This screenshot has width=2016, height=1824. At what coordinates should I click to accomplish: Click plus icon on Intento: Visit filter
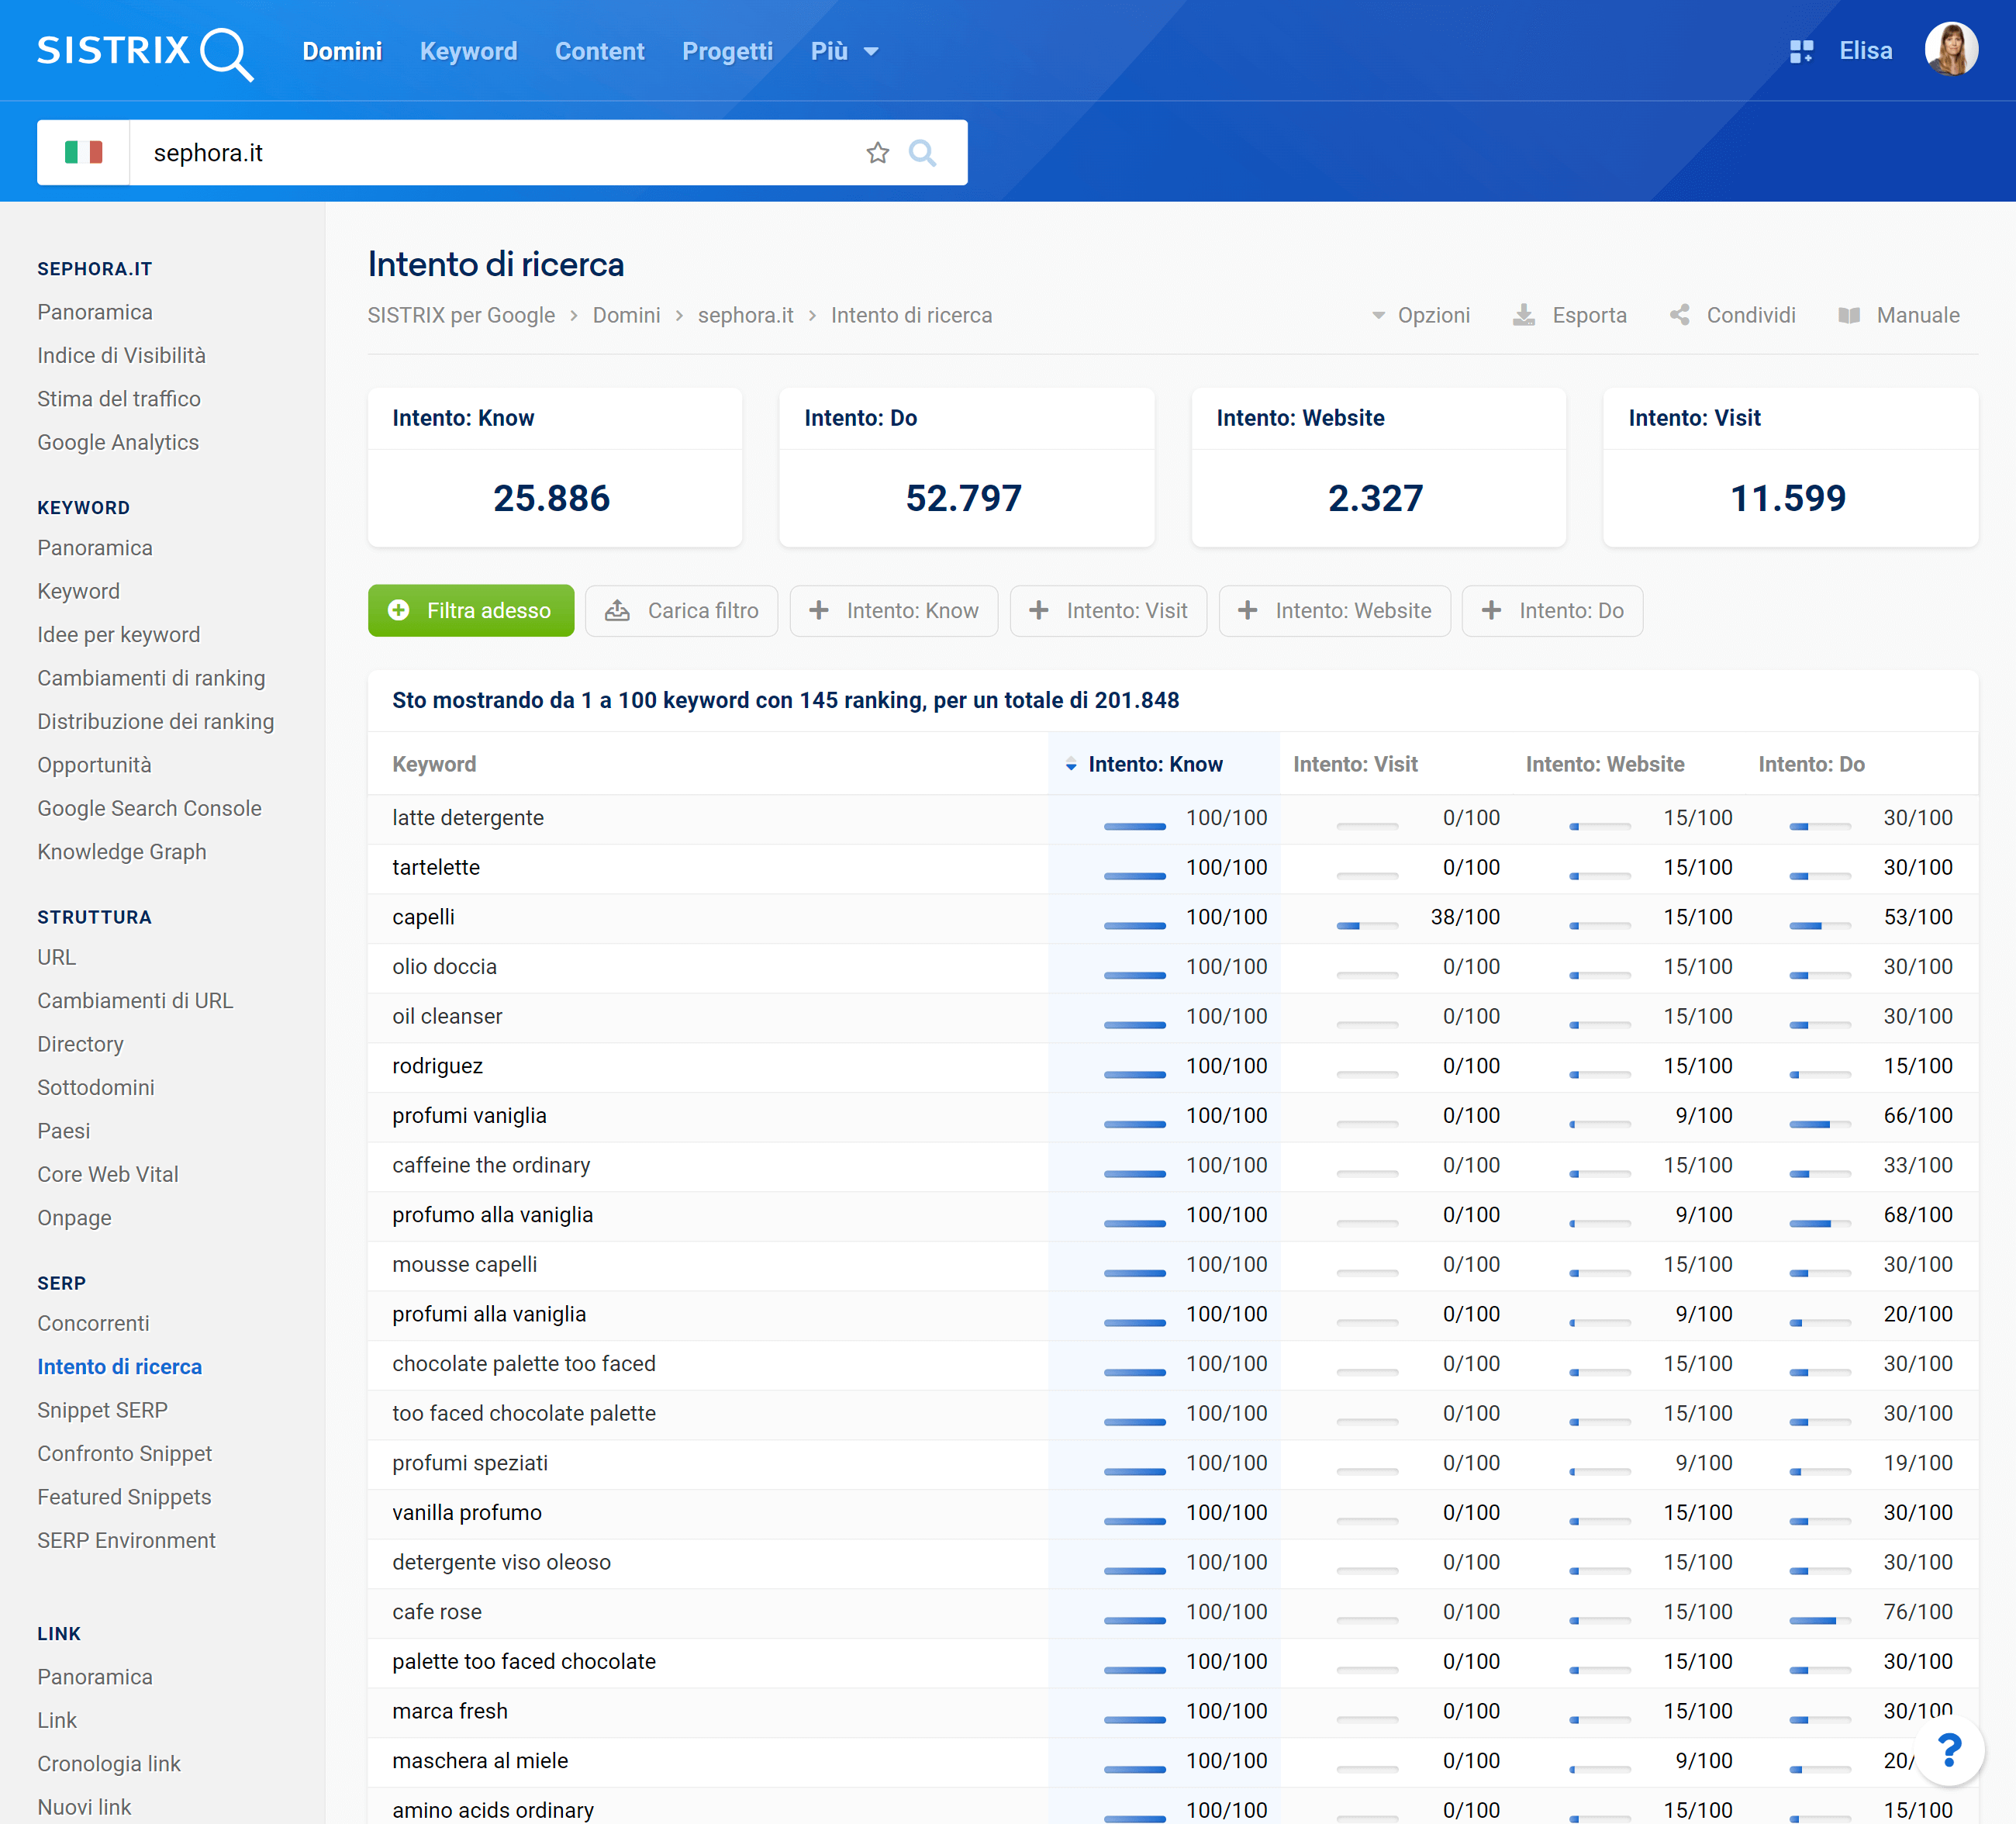tap(1039, 610)
